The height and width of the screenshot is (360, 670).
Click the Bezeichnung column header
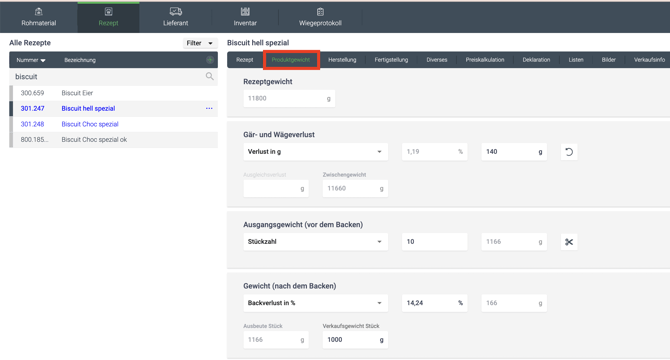pos(80,60)
